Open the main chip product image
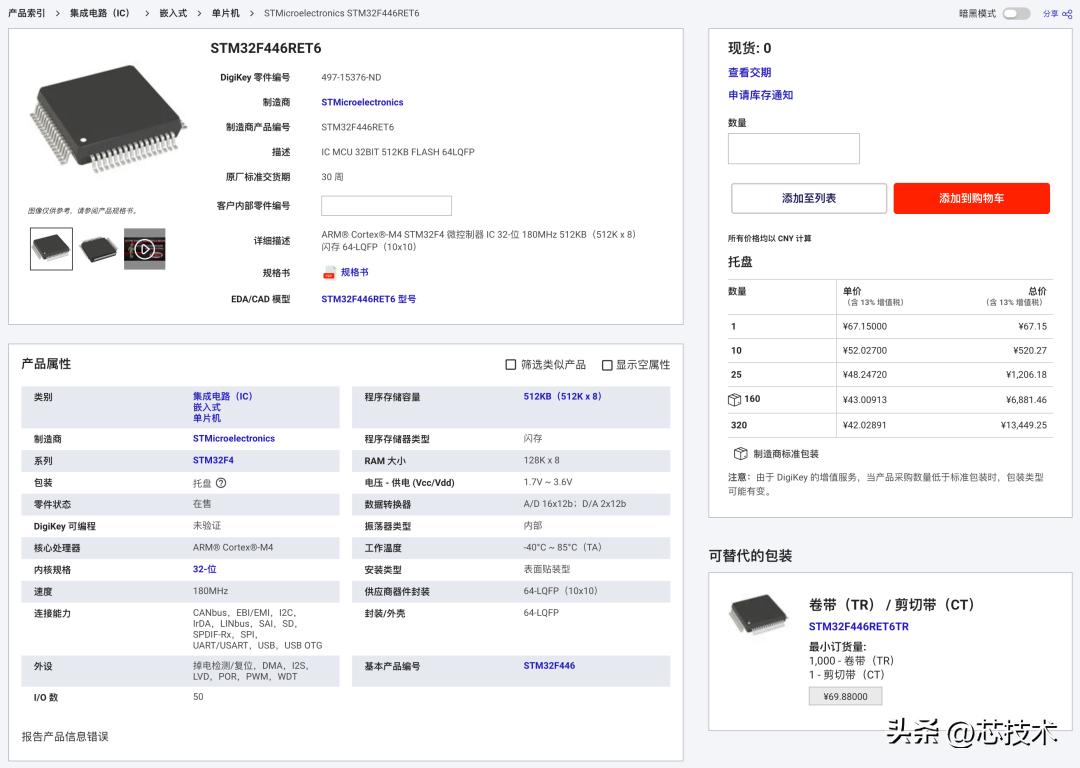Screen dimensions: 1080x768 [107, 117]
